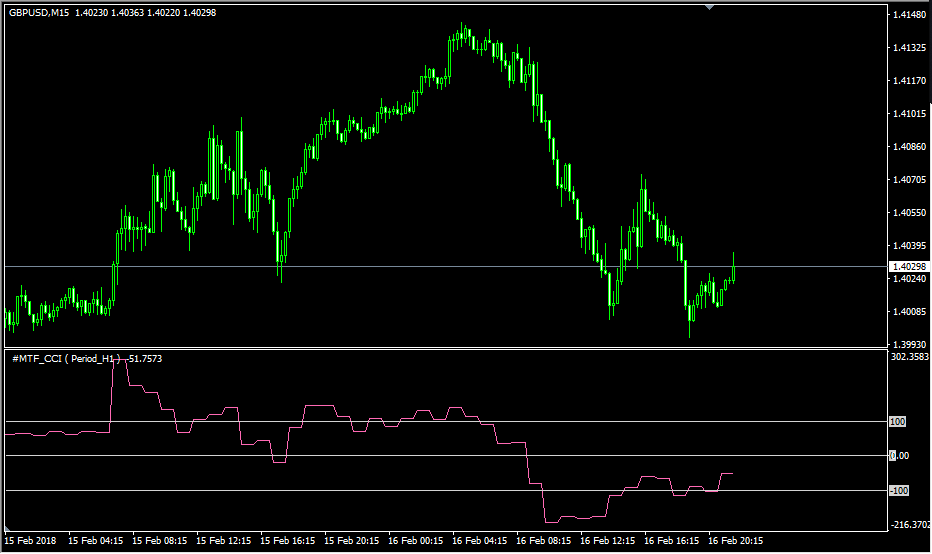This screenshot has height=554, width=932.
Task: Select the CCI 100 level label
Action: click(897, 422)
